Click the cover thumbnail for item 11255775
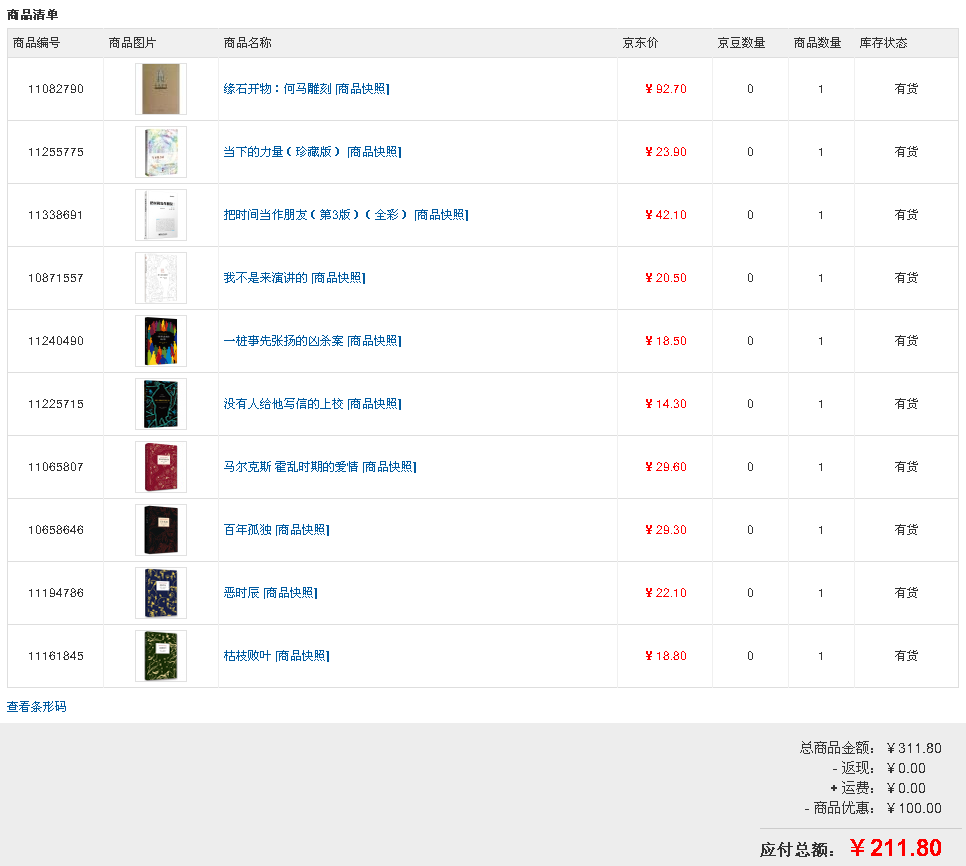The image size is (966, 866). pos(161,152)
